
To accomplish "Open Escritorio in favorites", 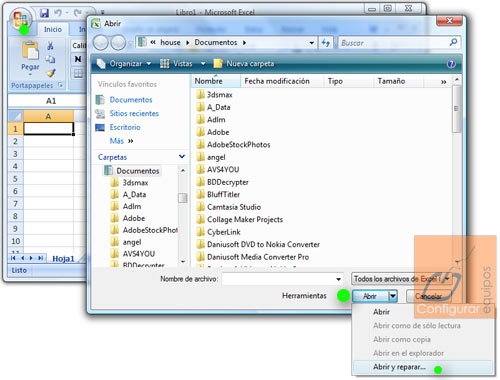I will point(125,127).
